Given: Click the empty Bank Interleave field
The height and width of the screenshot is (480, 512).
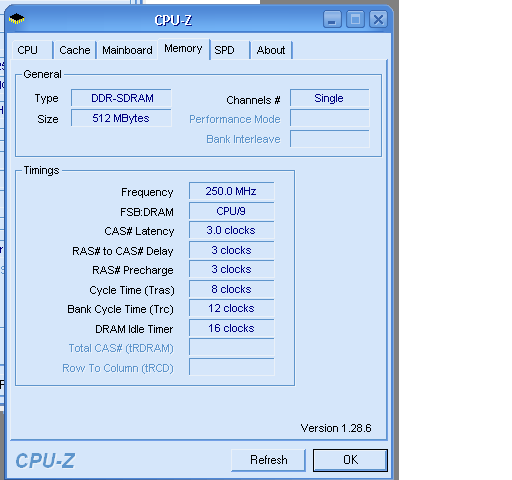Looking at the screenshot, I should (329, 139).
